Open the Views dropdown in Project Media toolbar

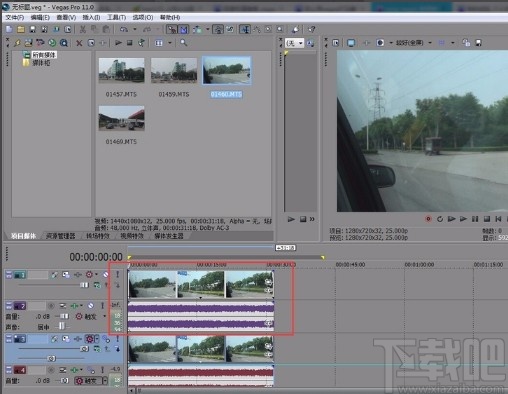tap(170, 43)
